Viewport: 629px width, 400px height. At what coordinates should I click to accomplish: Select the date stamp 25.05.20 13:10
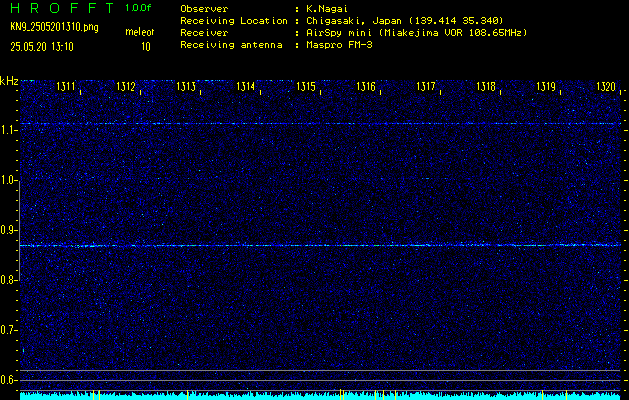42,47
